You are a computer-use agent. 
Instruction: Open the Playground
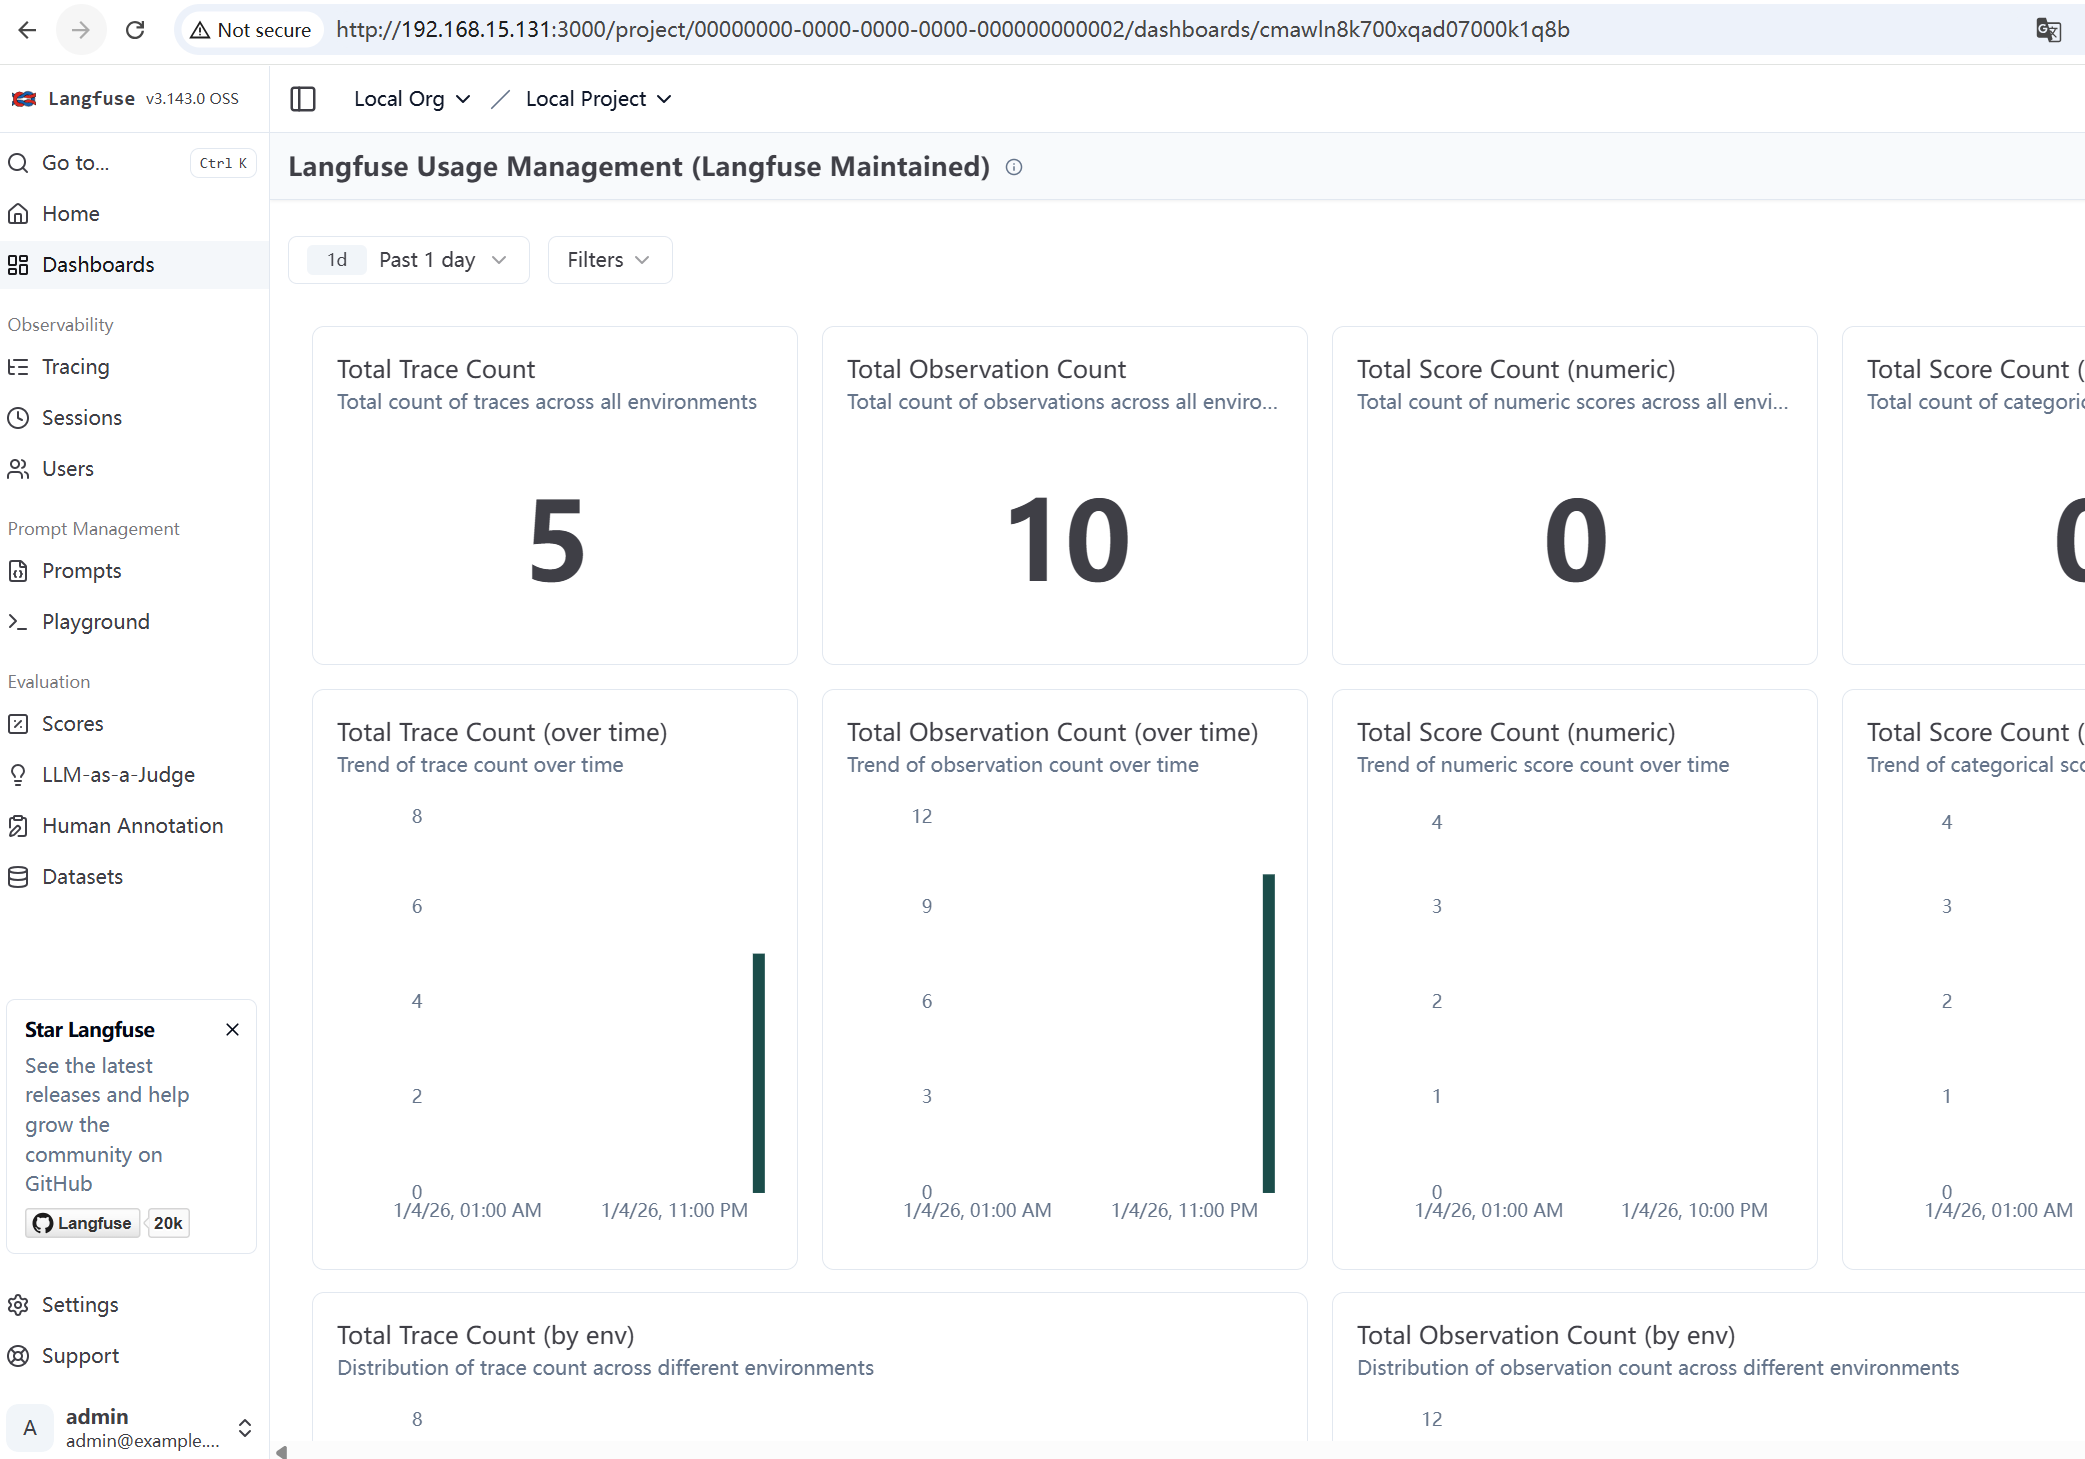(x=95, y=621)
